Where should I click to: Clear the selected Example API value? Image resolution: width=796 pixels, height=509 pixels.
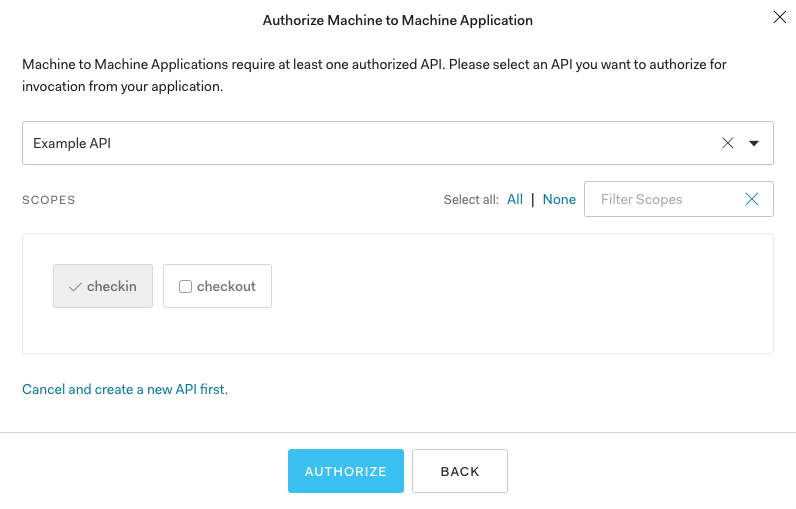point(727,143)
